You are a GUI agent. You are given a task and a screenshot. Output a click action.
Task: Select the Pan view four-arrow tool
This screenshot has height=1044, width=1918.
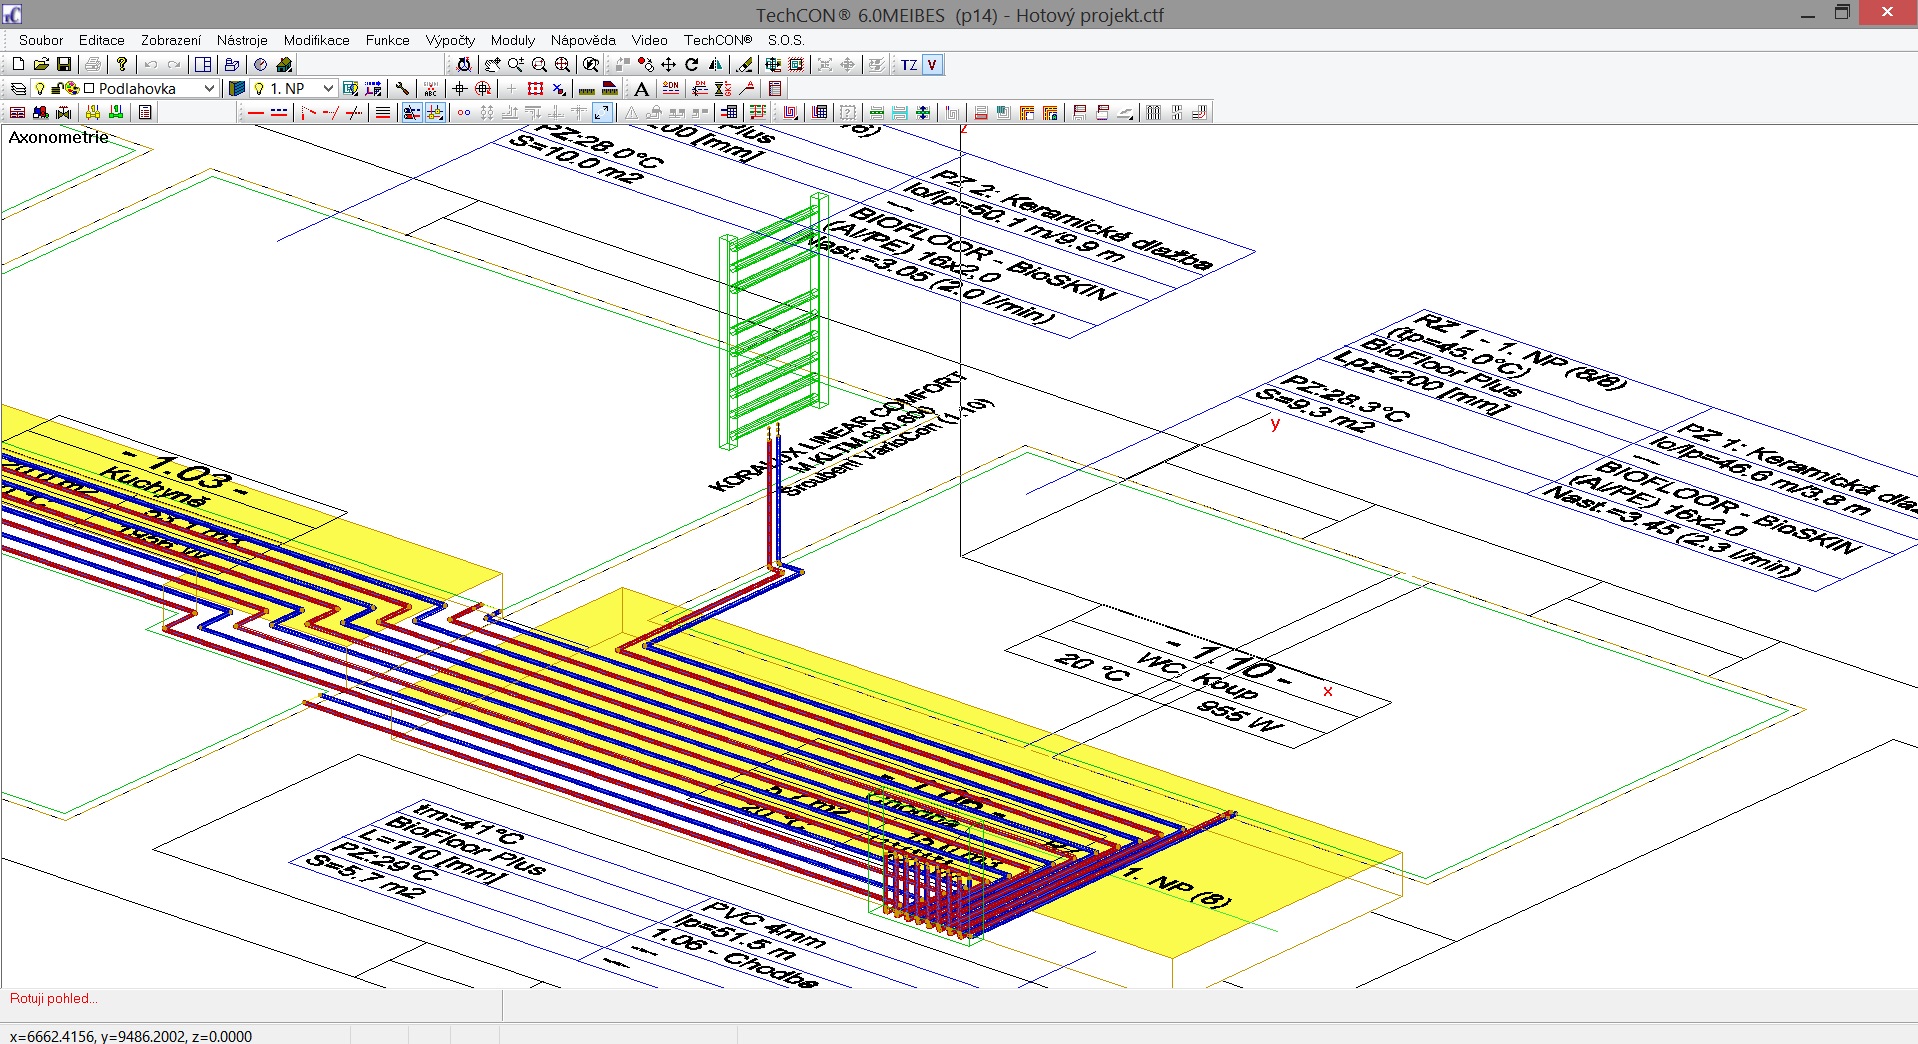point(668,65)
